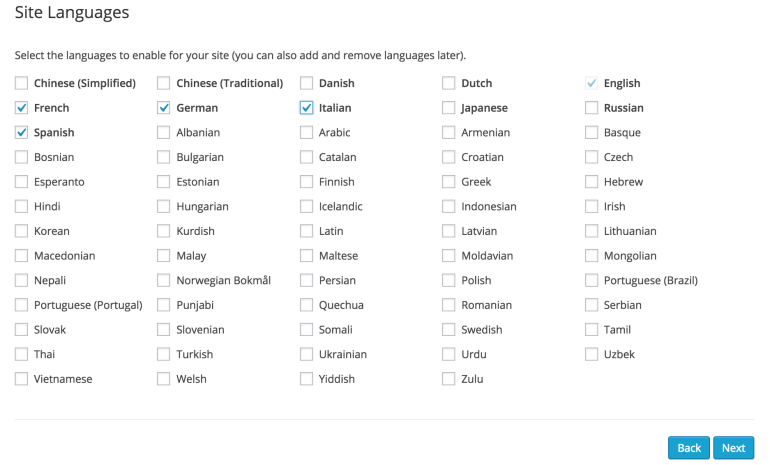Image resolution: width=770 pixels, height=465 pixels.
Task: Check the Arabic checkbox
Action: (x=306, y=132)
